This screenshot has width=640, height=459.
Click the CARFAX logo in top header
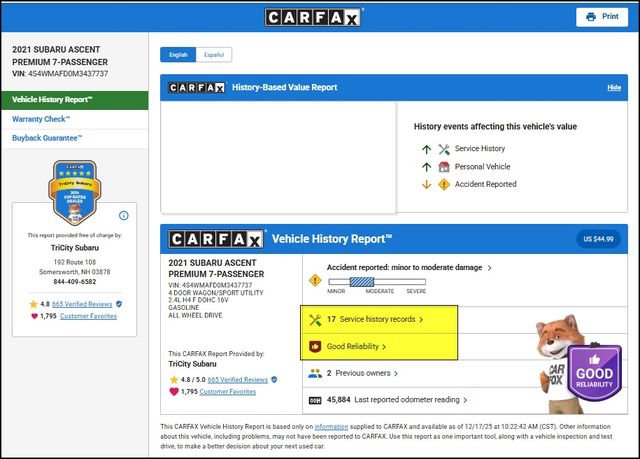point(314,17)
